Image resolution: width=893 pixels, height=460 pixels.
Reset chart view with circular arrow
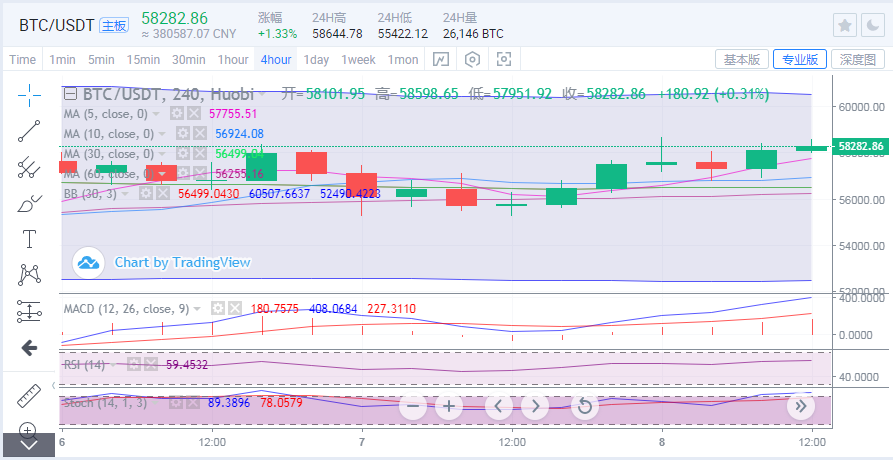(x=584, y=406)
